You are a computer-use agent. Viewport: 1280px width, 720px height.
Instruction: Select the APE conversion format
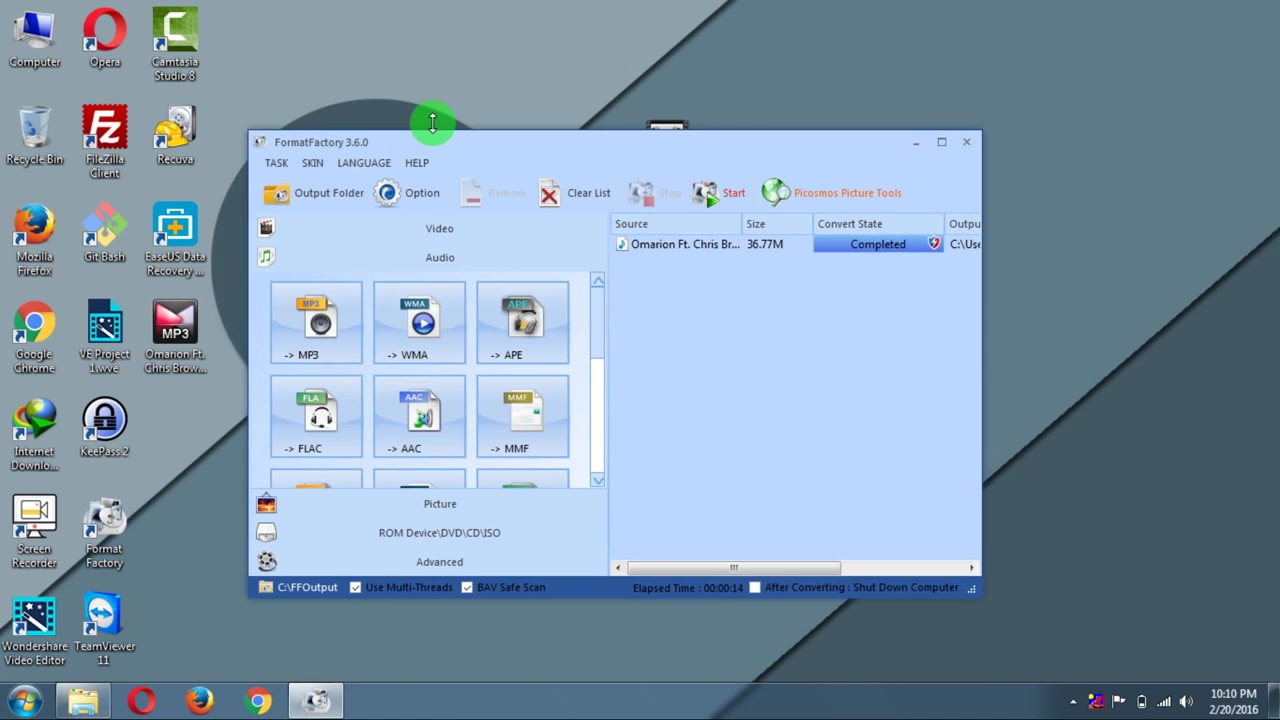(522, 322)
